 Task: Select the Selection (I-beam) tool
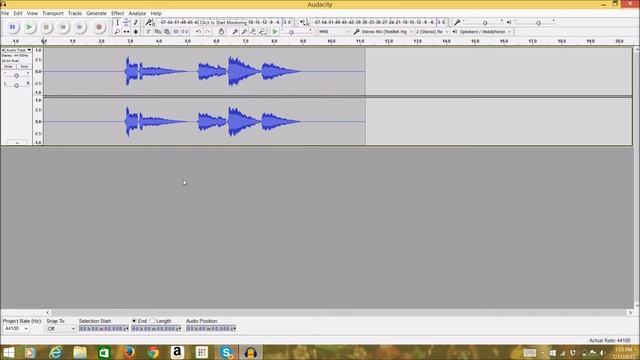[117, 22]
